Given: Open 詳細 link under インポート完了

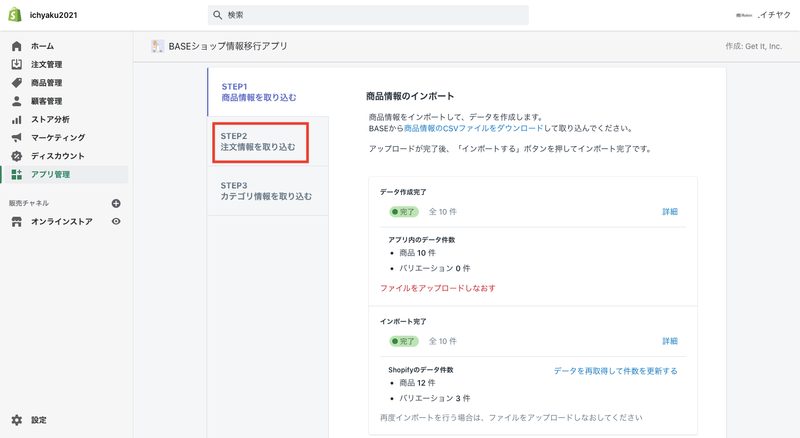Looking at the screenshot, I should 670,341.
